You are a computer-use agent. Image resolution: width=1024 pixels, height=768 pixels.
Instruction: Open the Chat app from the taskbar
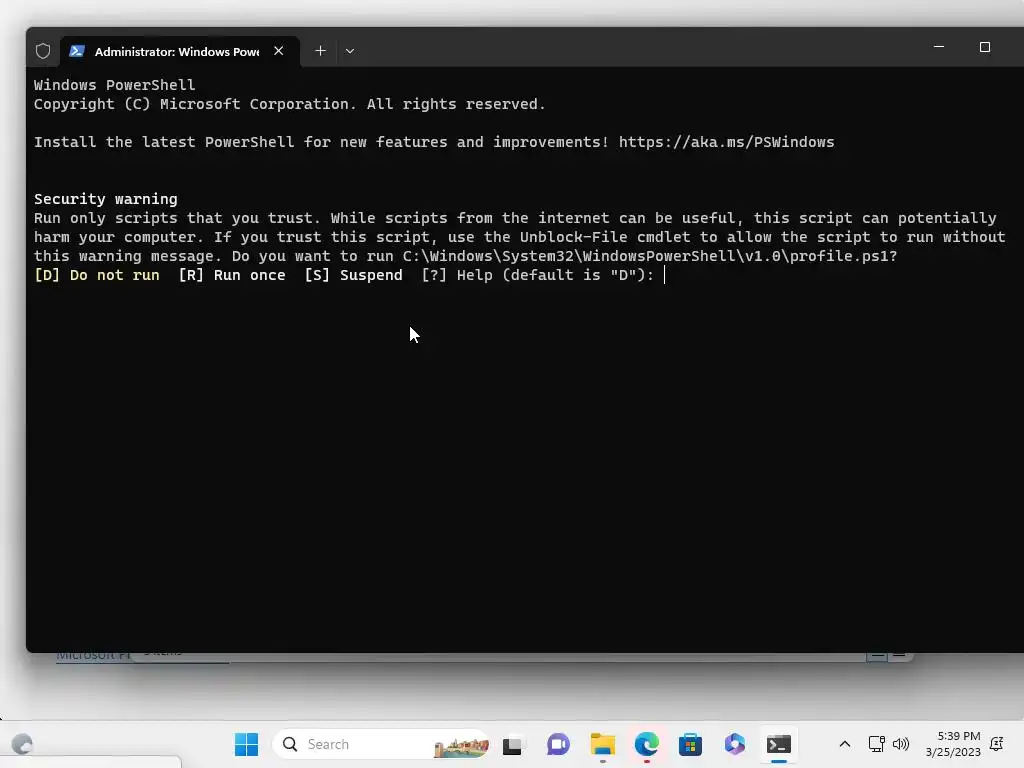558,744
